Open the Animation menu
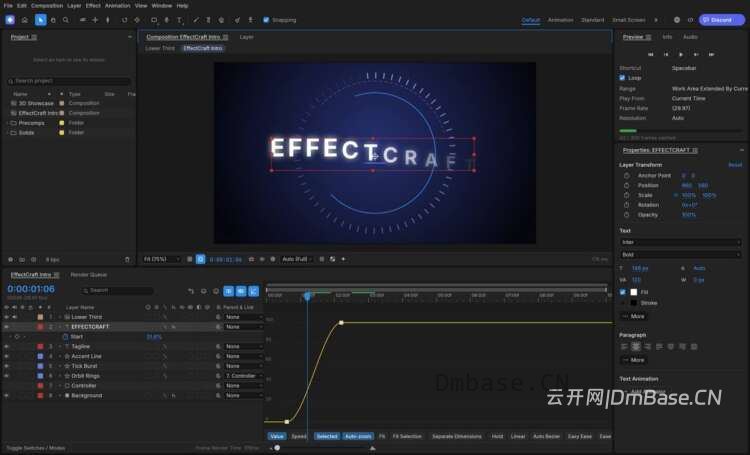750x455 pixels. pos(118,6)
